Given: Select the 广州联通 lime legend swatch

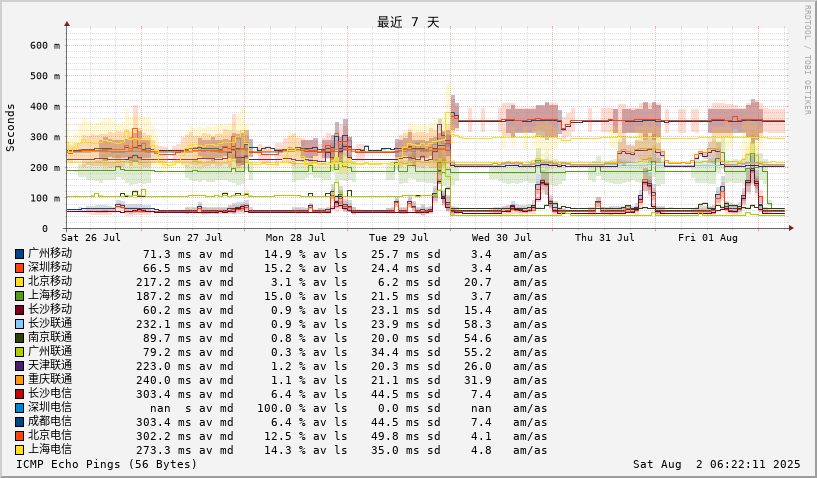Looking at the screenshot, I should coord(19,352).
